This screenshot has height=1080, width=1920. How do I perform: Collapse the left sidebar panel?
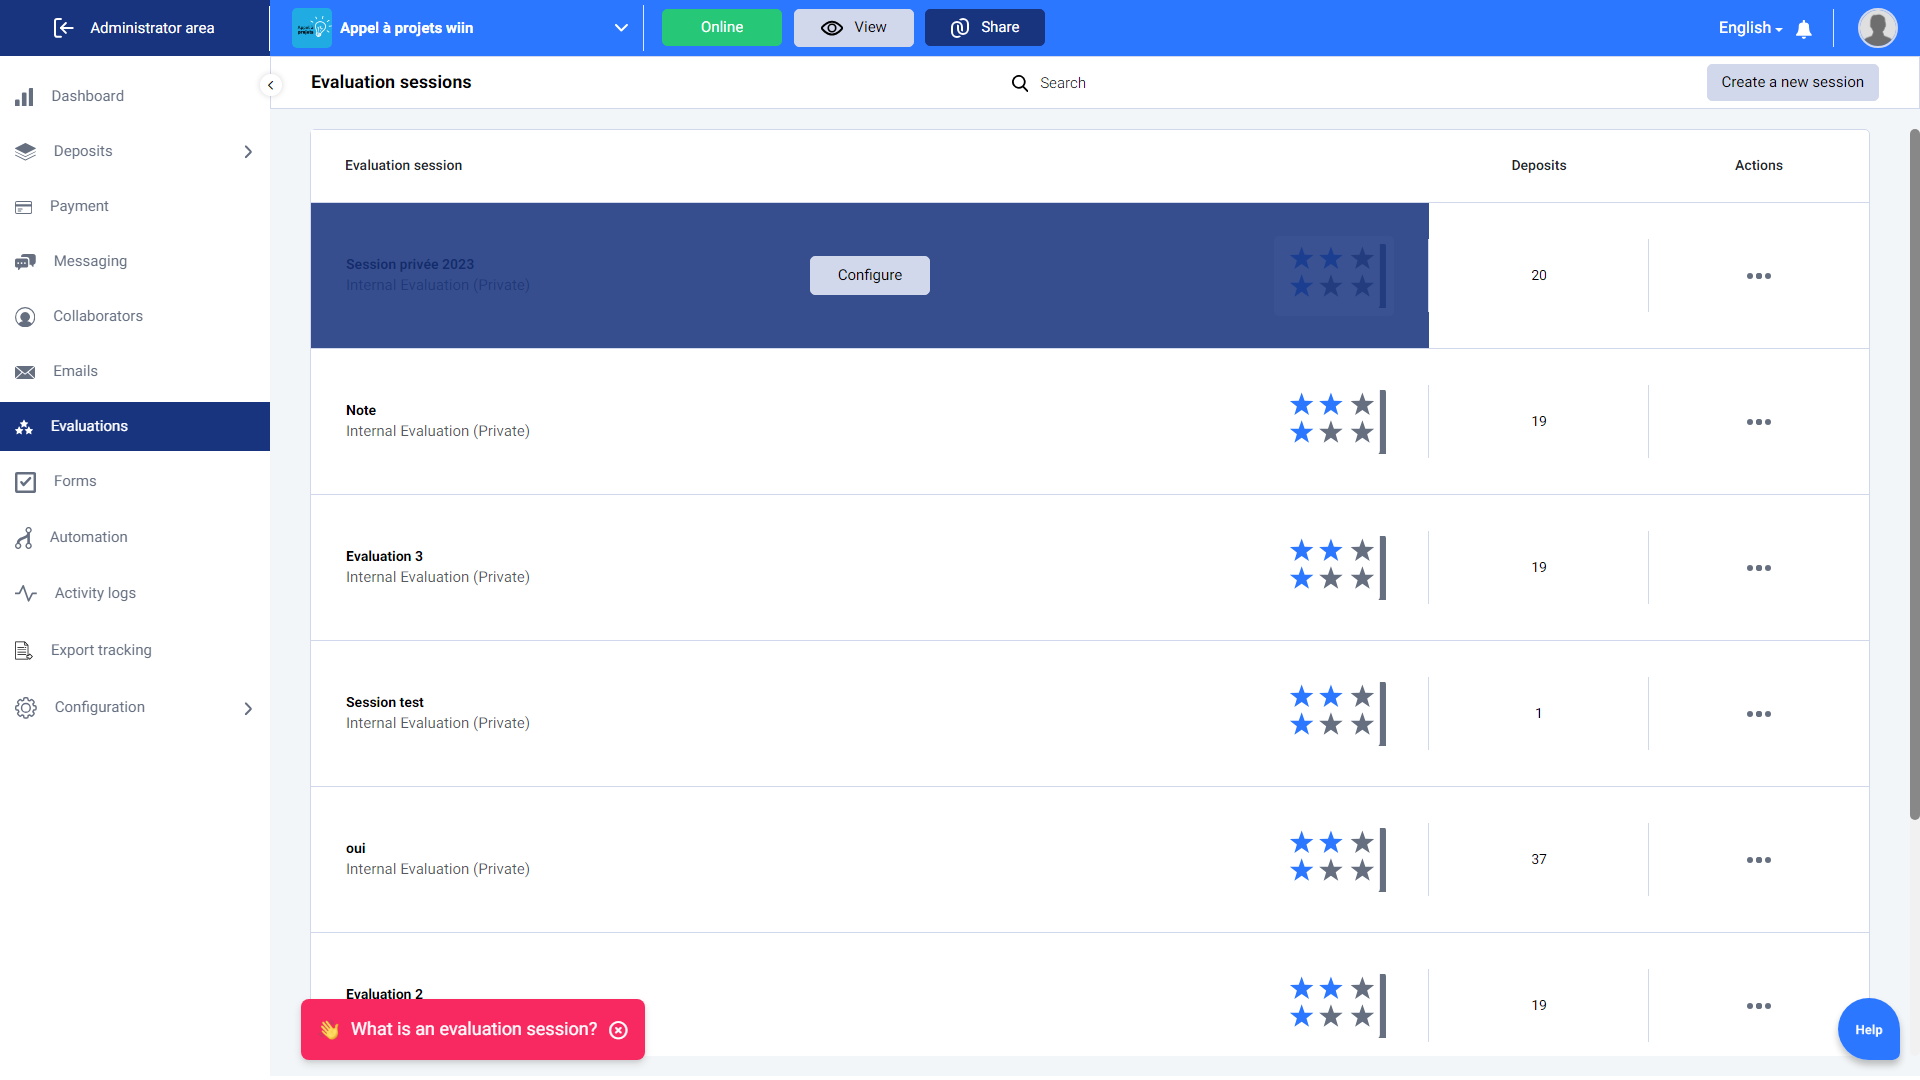point(270,85)
